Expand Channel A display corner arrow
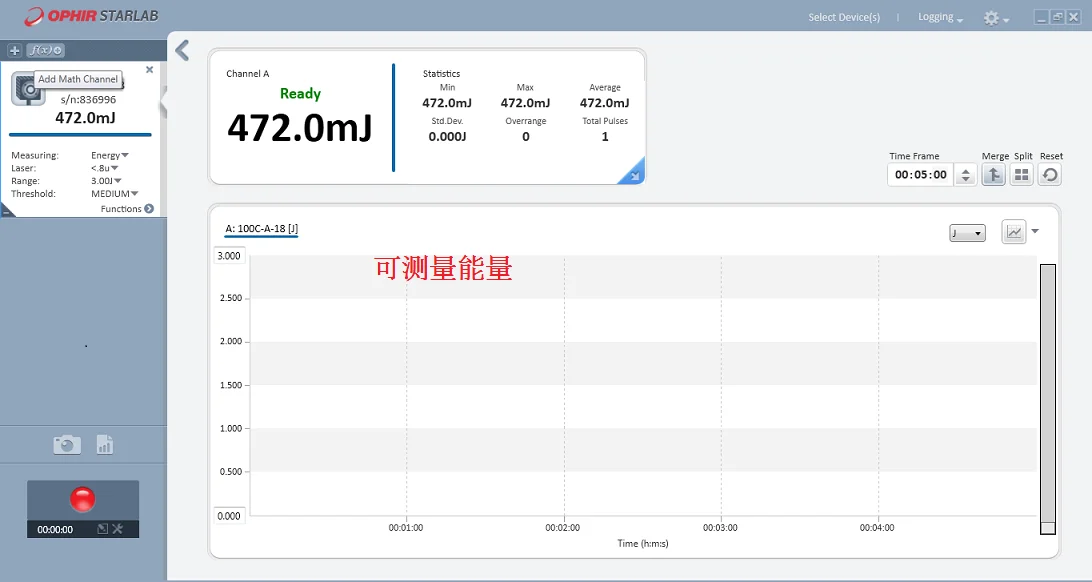Screen dimensions: 1092x582 tap(632, 173)
